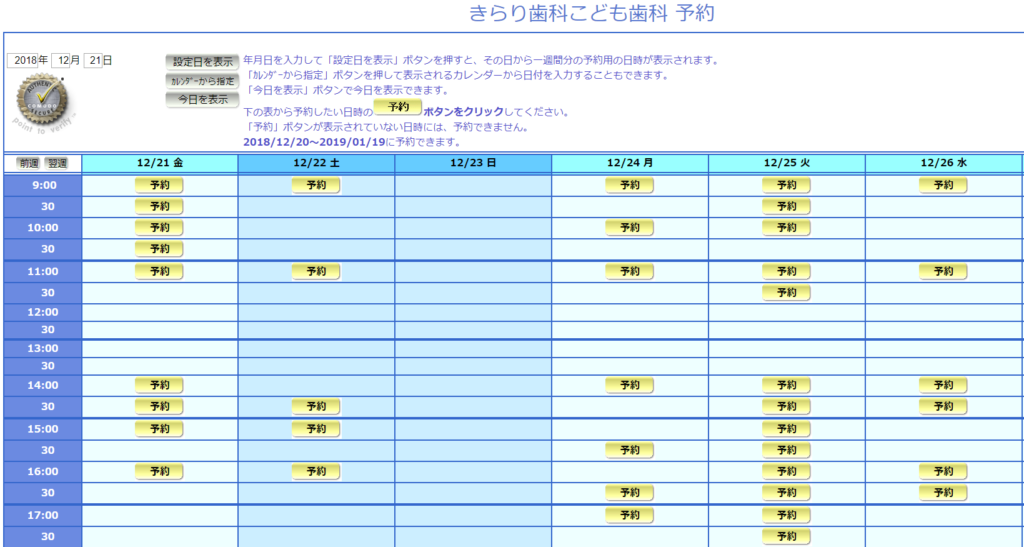Reserve 12/21 at 9:30

159,207
